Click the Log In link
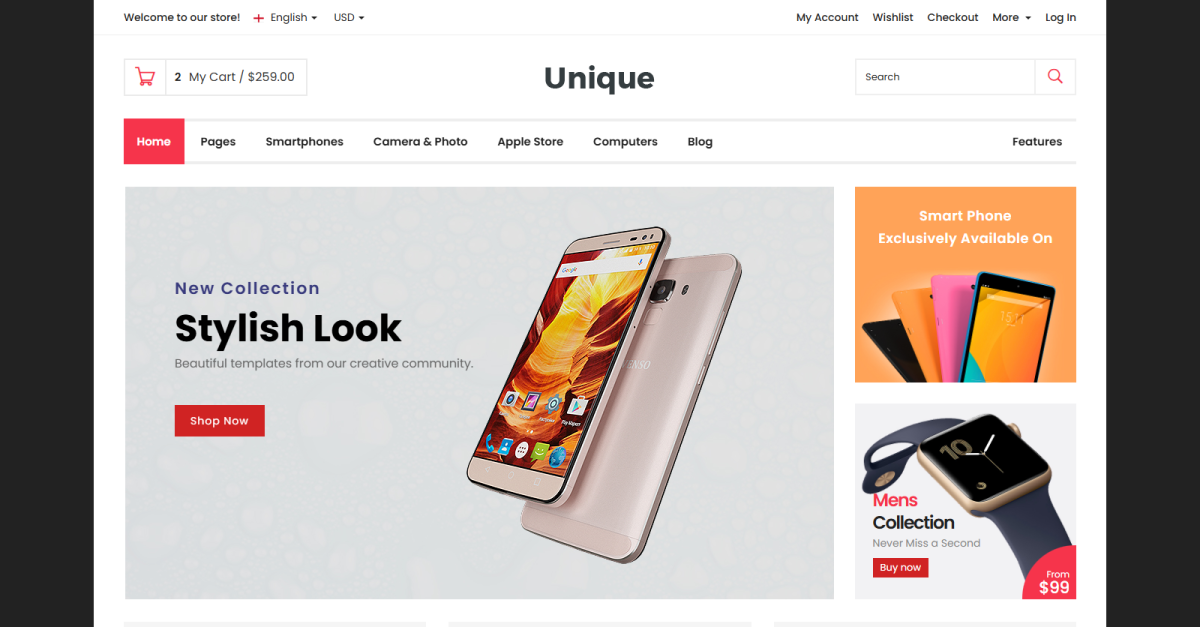Viewport: 1200px width, 627px height. (1061, 18)
